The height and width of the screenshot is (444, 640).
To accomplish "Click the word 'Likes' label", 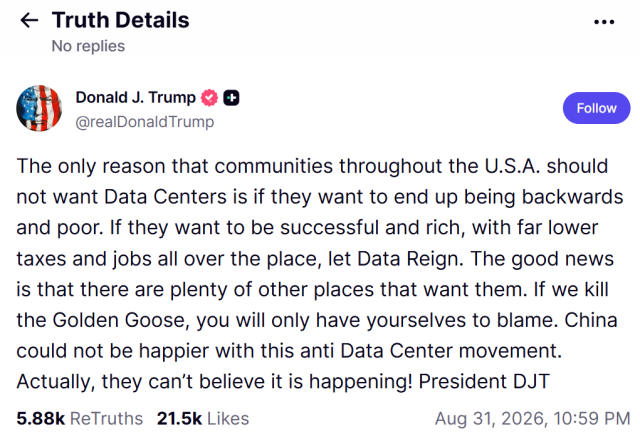I will 228,419.
